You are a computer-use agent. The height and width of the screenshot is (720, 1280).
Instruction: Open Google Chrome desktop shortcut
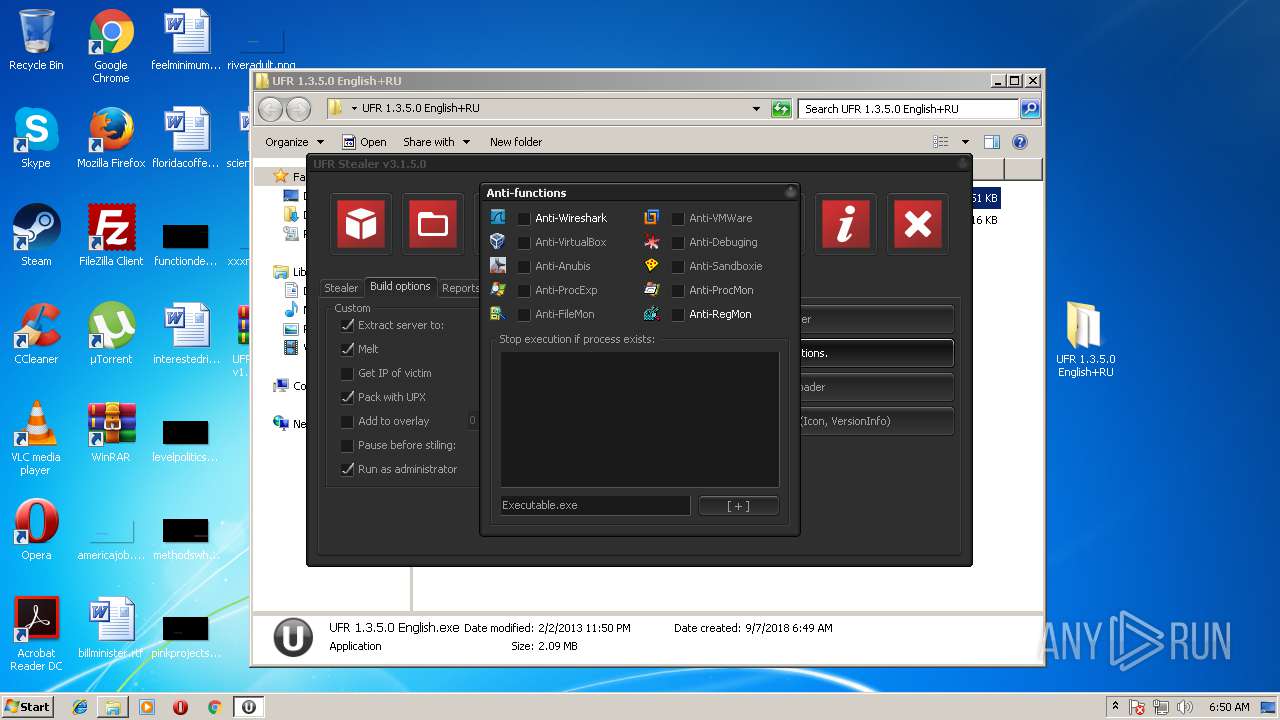pos(111,47)
